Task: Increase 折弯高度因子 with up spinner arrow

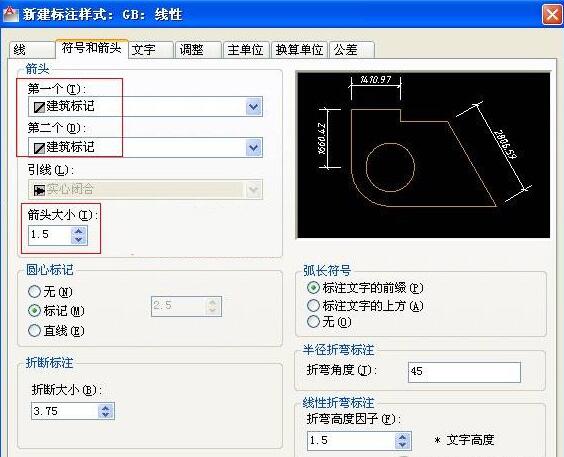Action: click(402, 437)
